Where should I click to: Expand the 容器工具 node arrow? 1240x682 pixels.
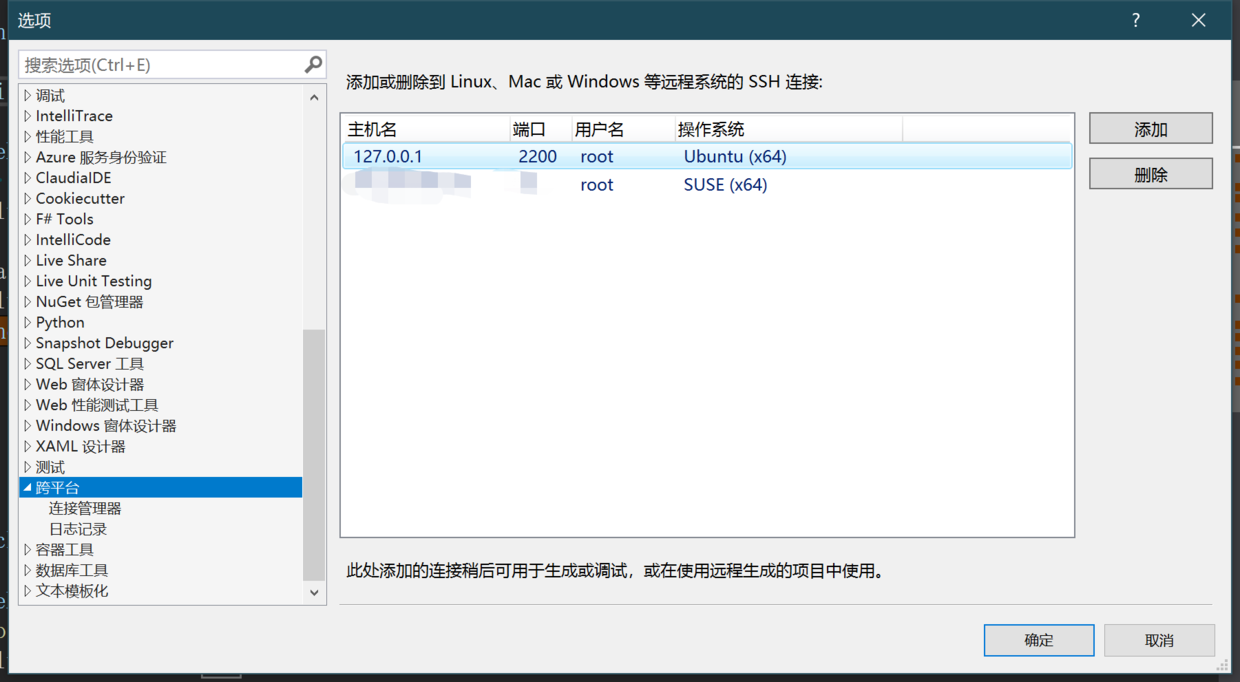(28, 550)
